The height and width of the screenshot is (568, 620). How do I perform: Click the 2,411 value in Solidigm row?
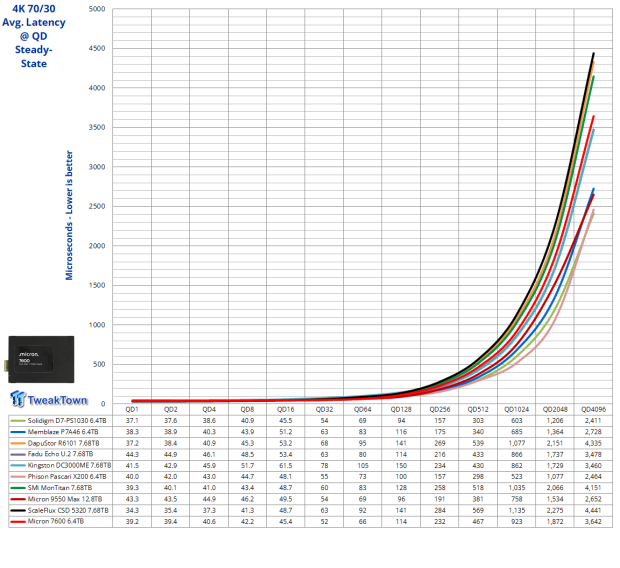pos(593,421)
